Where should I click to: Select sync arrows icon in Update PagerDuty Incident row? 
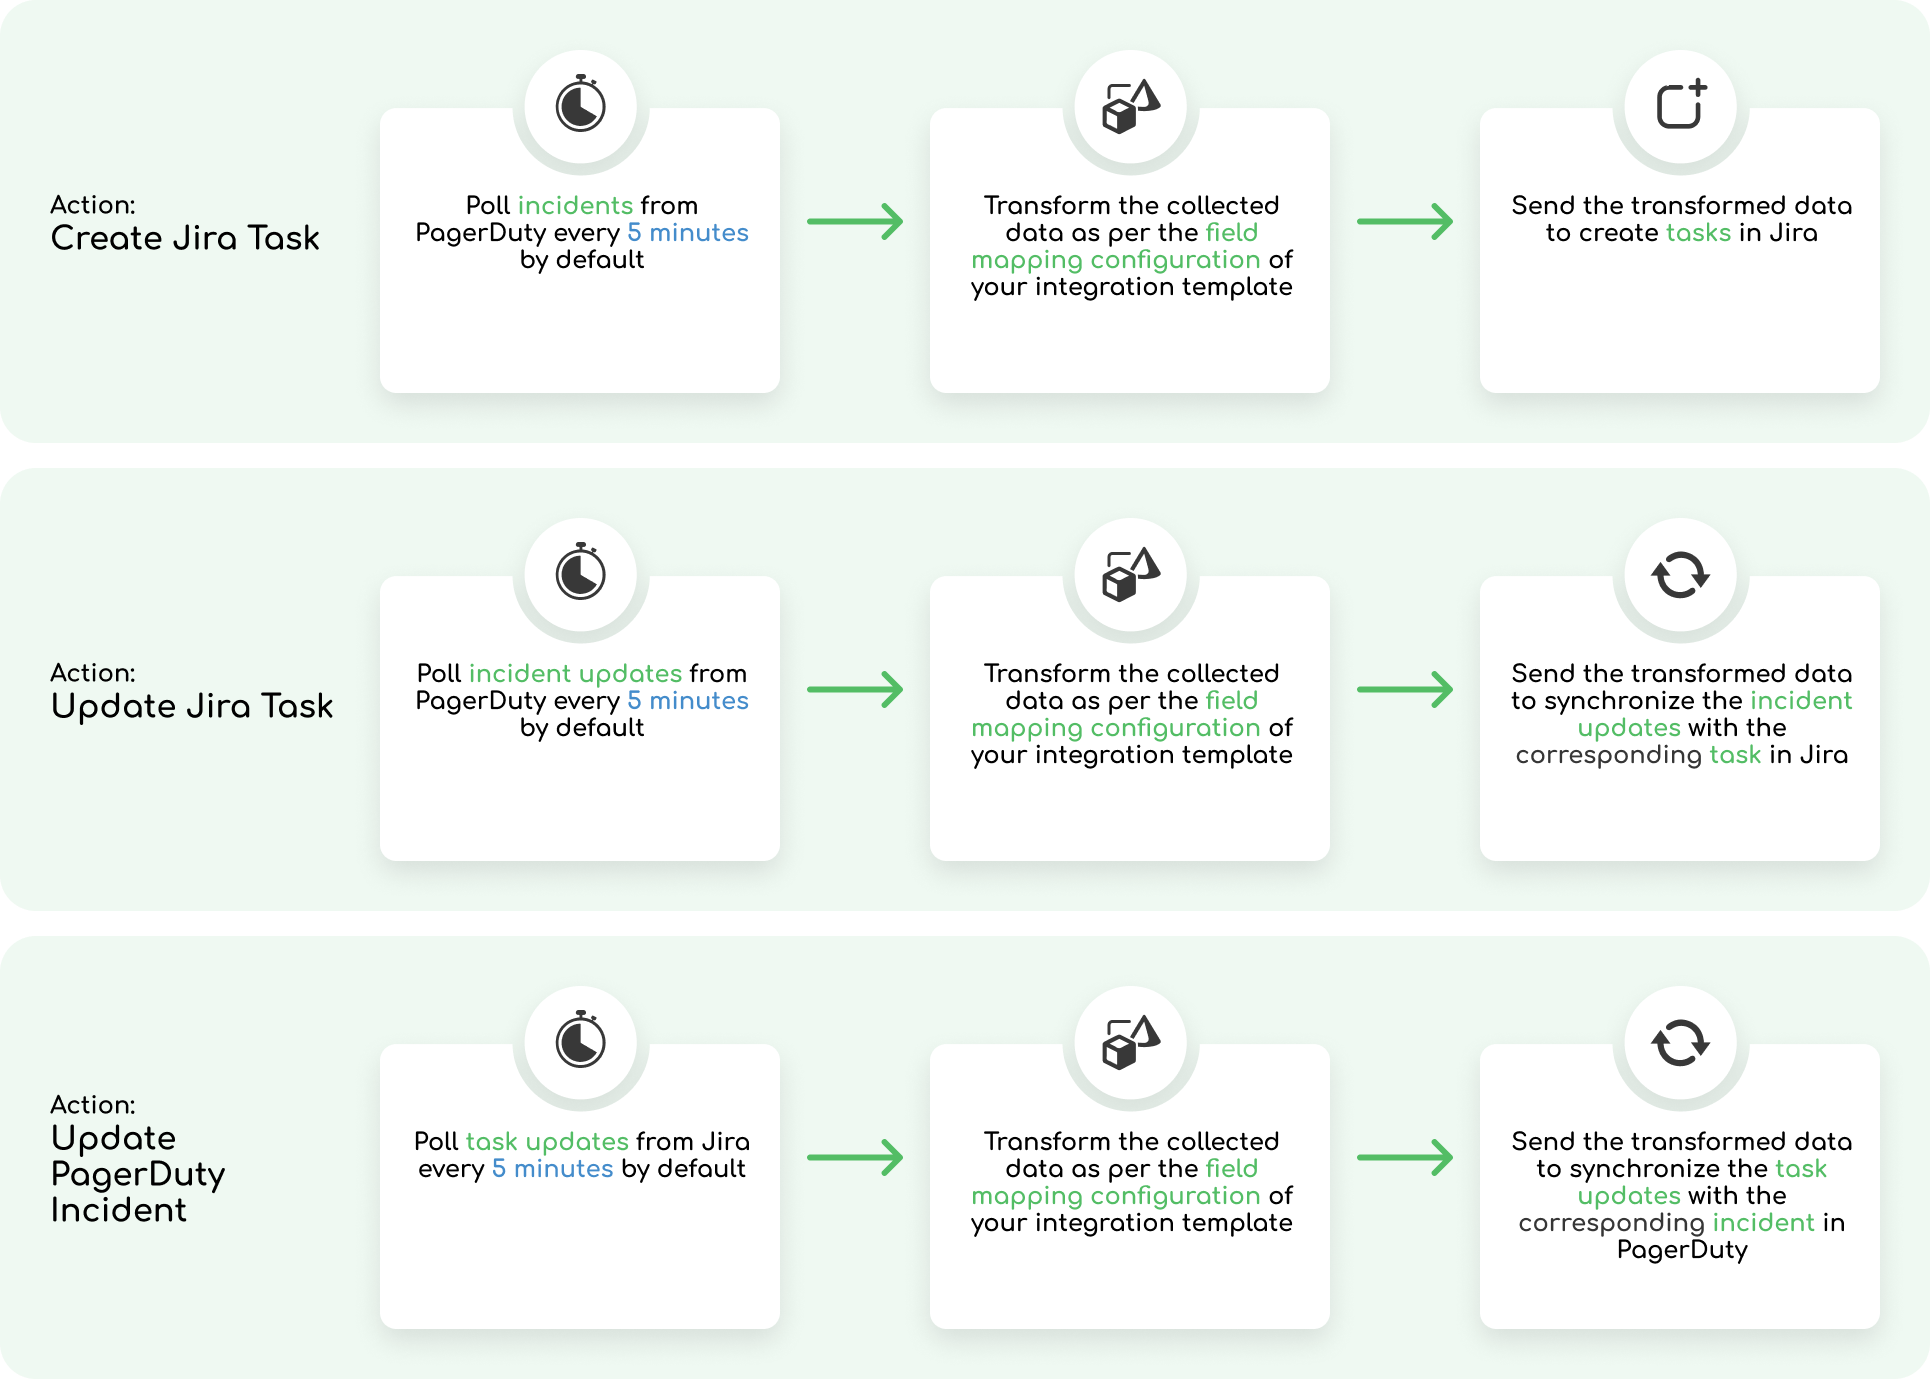(x=1681, y=1042)
